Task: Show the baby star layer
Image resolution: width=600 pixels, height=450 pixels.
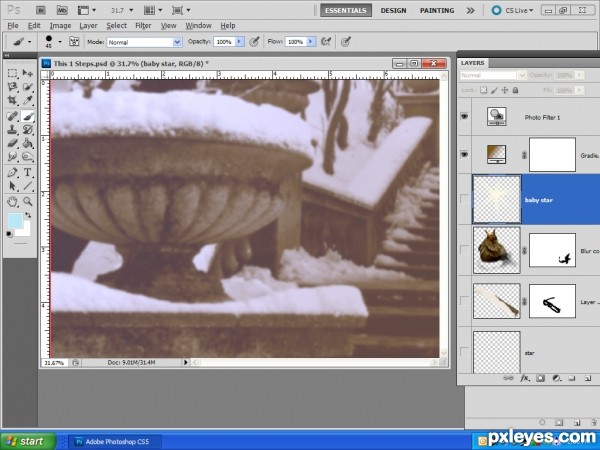Action: [x=465, y=199]
